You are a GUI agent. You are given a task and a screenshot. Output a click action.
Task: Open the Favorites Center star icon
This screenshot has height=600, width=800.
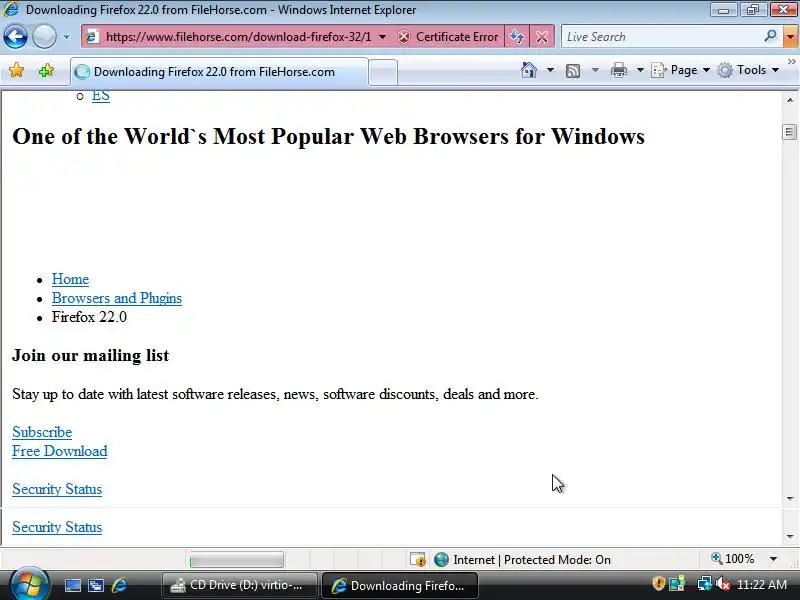point(16,70)
